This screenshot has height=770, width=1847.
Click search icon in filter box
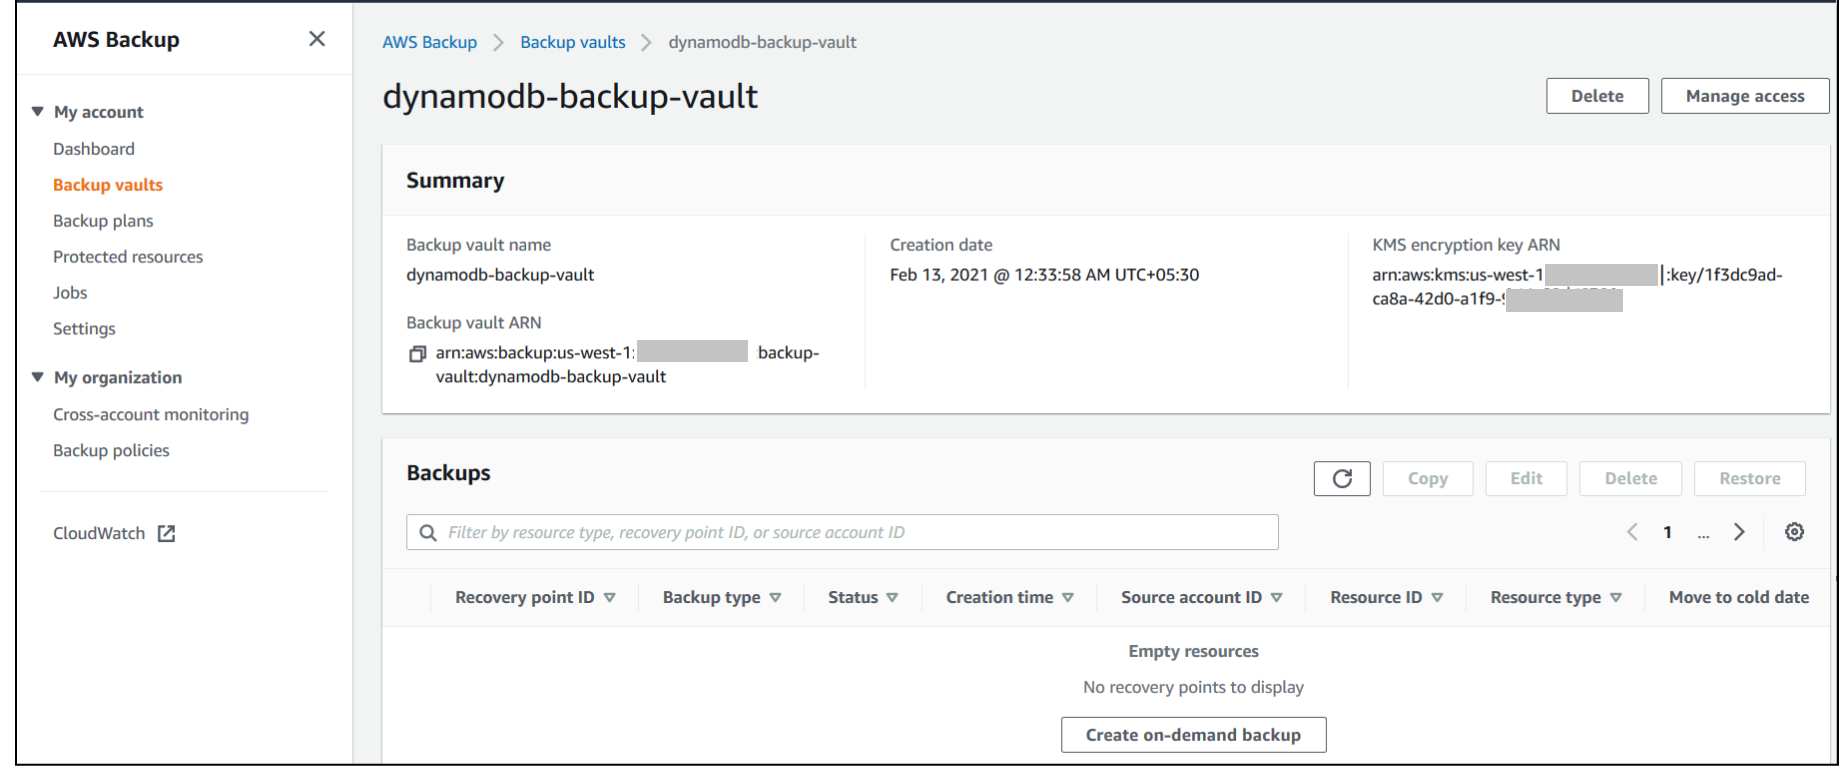(428, 532)
